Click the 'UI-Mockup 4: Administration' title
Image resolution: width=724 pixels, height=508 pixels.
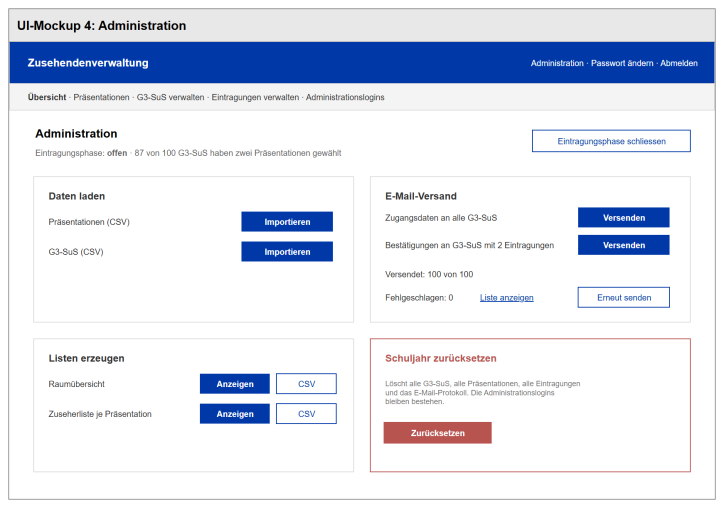102,26
